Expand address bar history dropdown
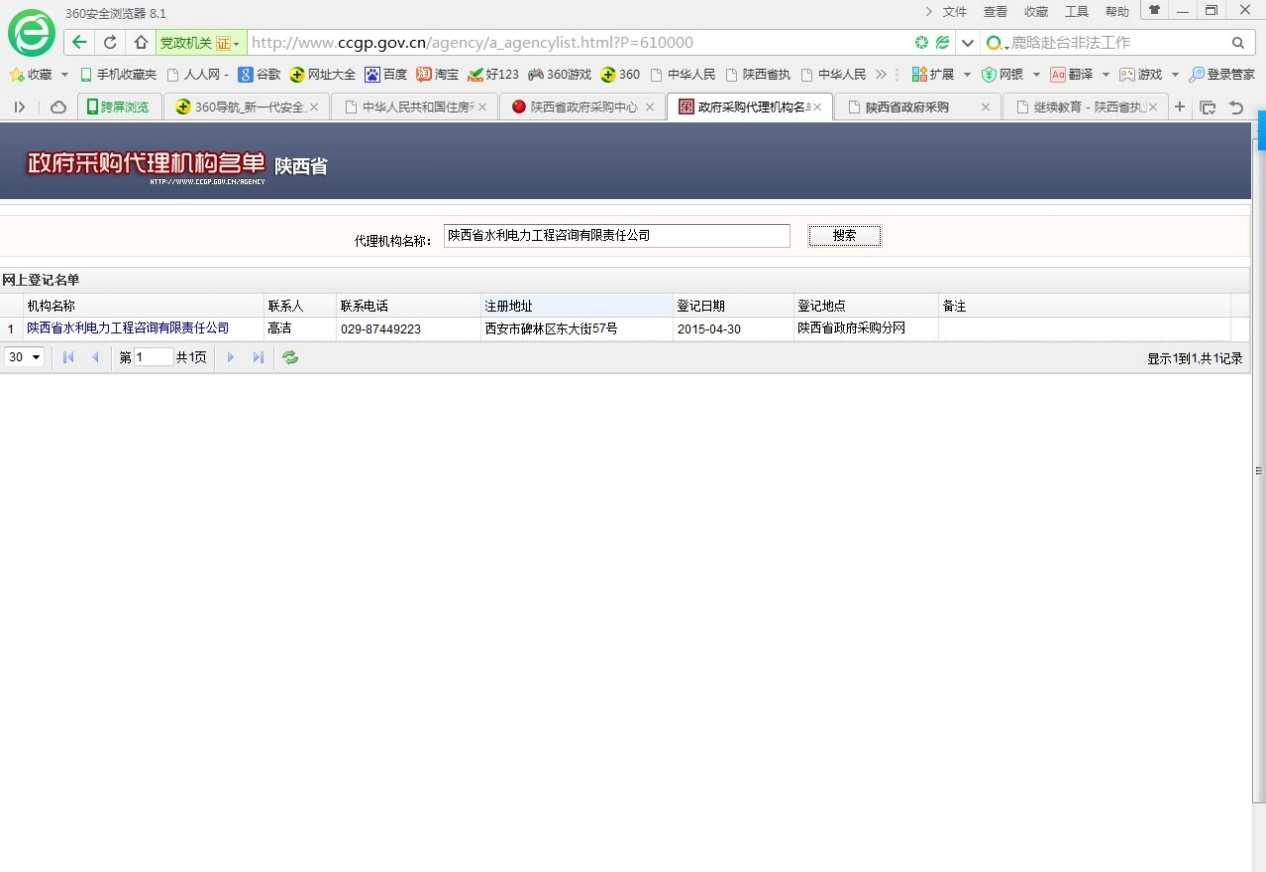1266x872 pixels. click(967, 43)
